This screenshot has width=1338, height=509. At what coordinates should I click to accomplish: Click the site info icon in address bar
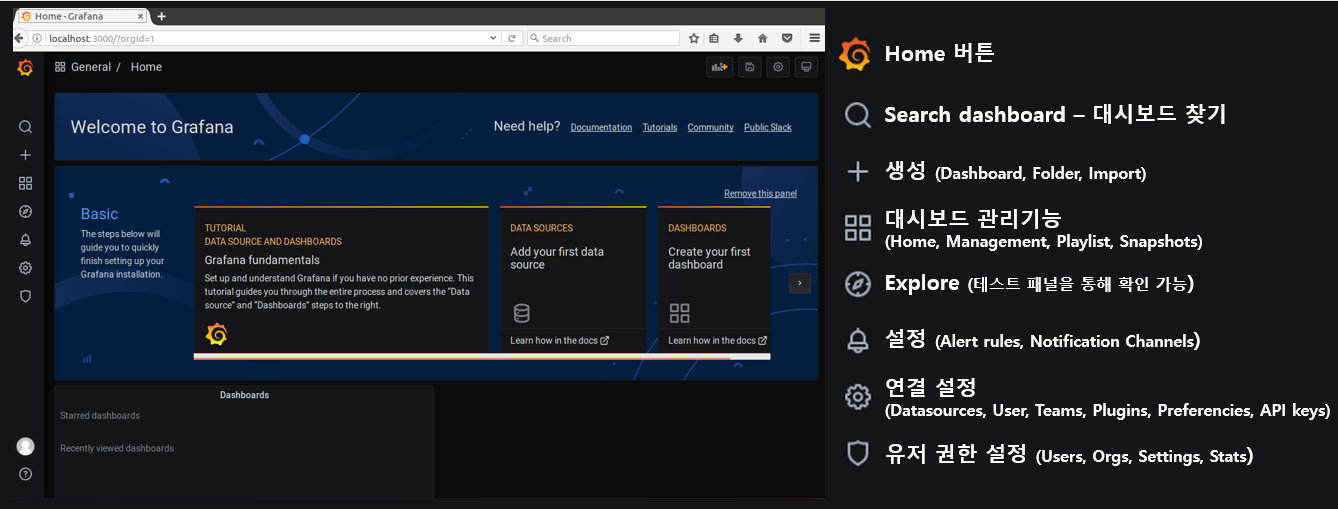[38, 38]
